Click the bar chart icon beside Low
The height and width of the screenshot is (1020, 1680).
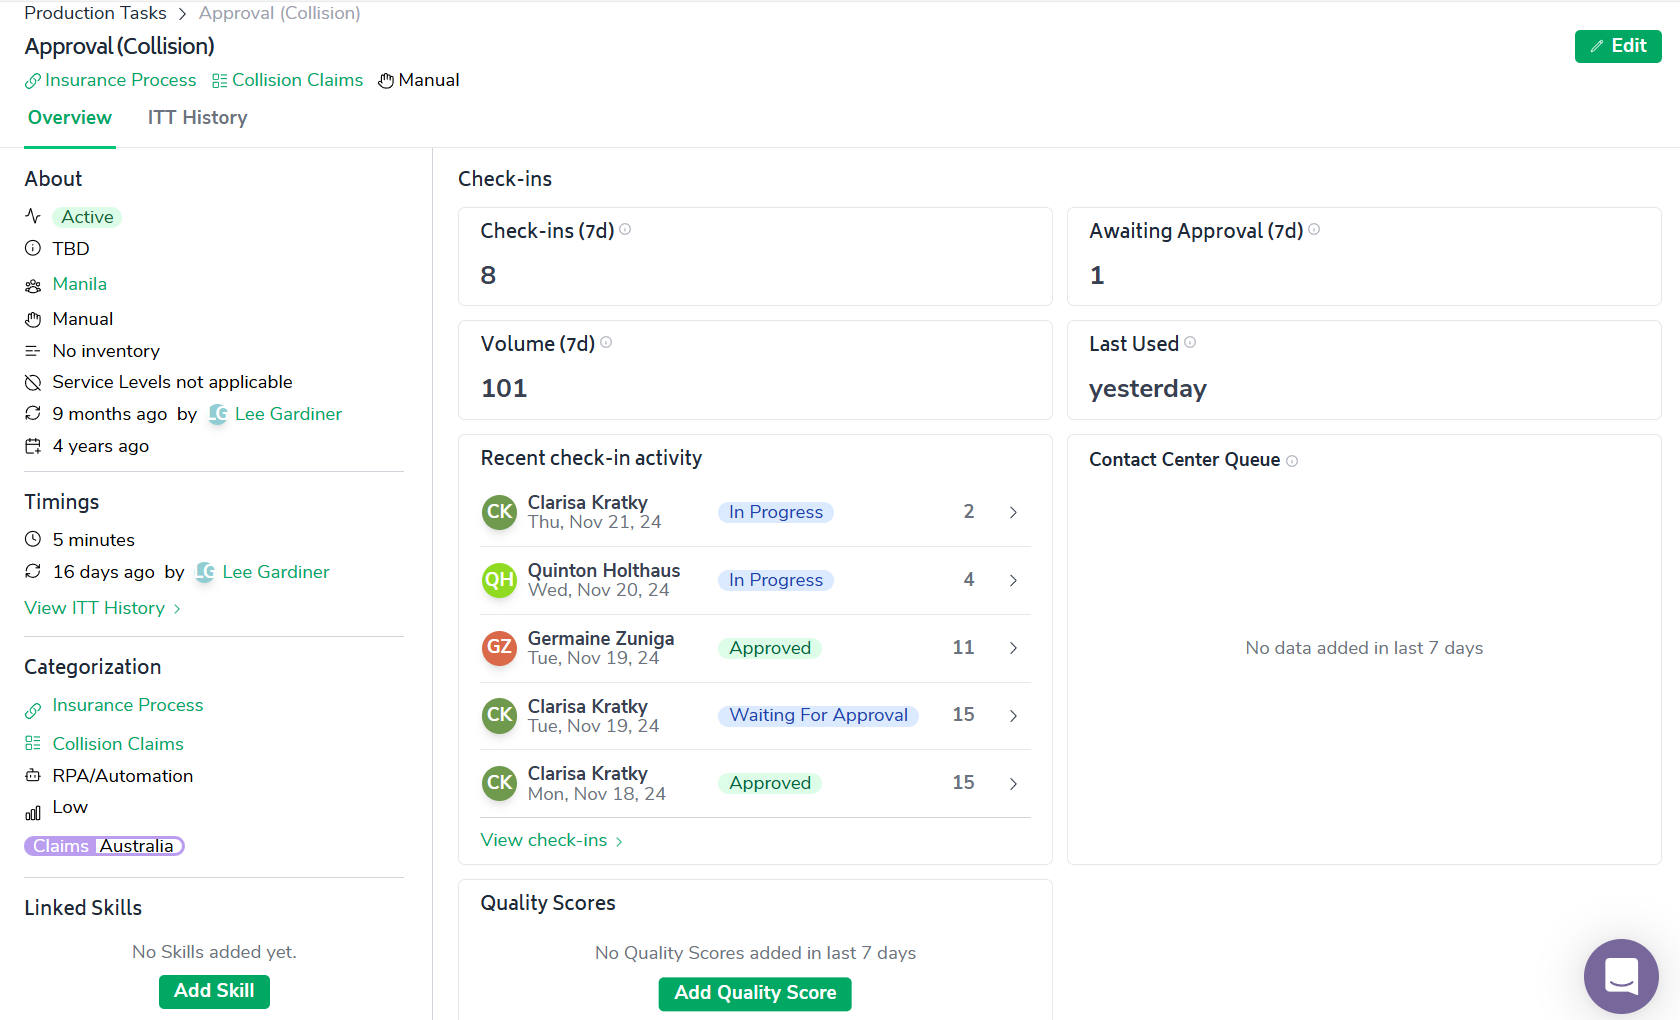tap(33, 812)
